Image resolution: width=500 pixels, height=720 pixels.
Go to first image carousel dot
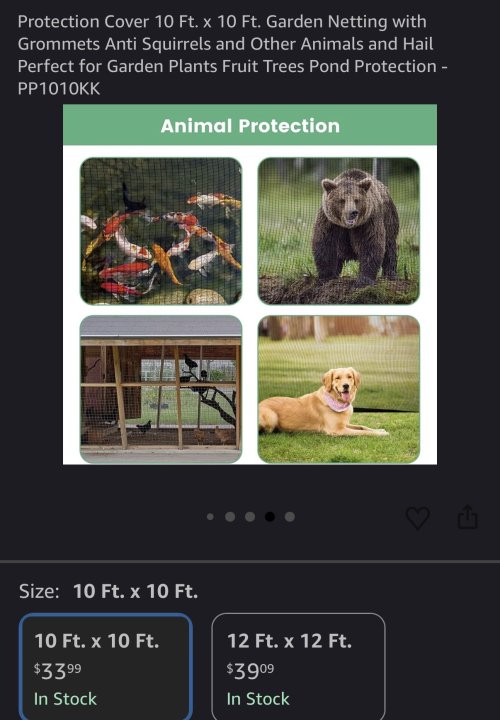pyautogui.click(x=210, y=517)
